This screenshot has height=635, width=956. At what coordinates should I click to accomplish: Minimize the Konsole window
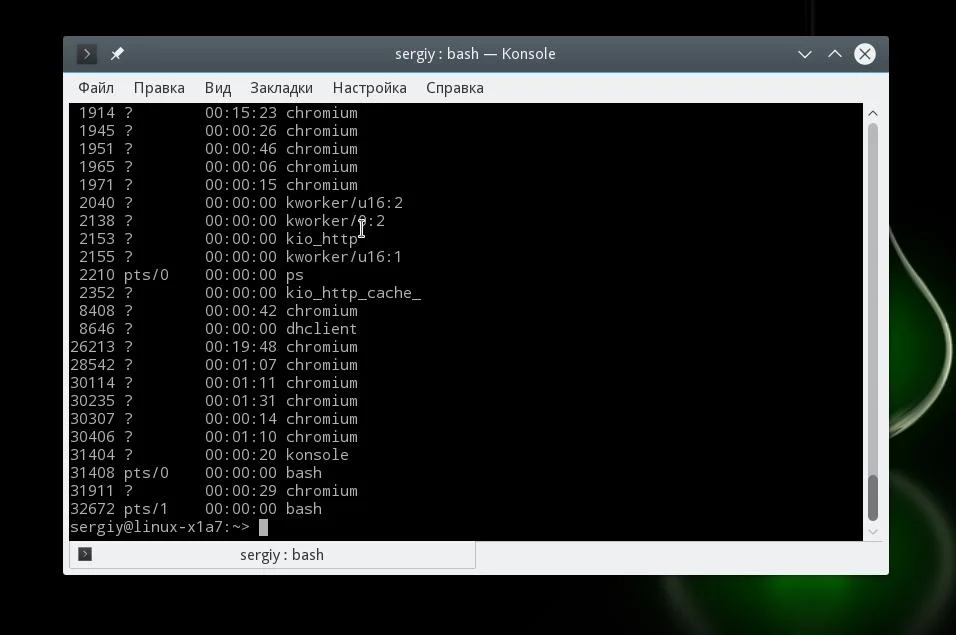(x=805, y=54)
